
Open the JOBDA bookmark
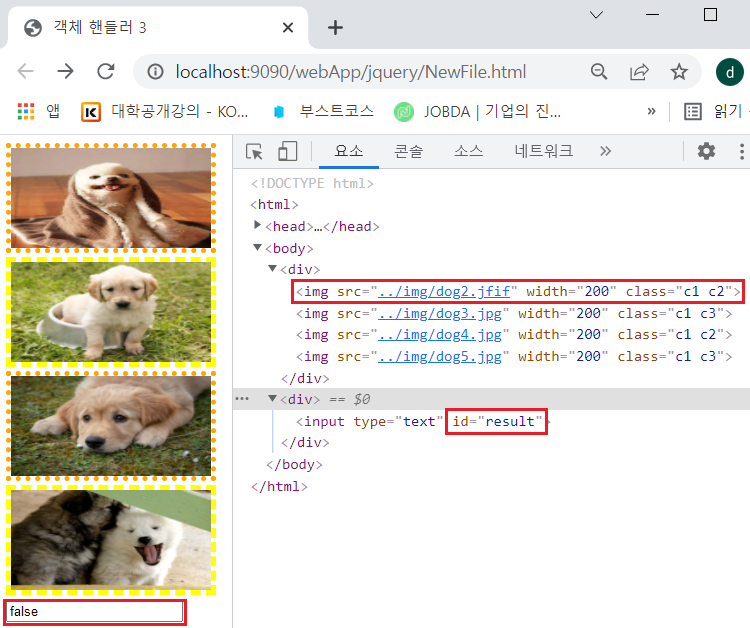pos(478,111)
